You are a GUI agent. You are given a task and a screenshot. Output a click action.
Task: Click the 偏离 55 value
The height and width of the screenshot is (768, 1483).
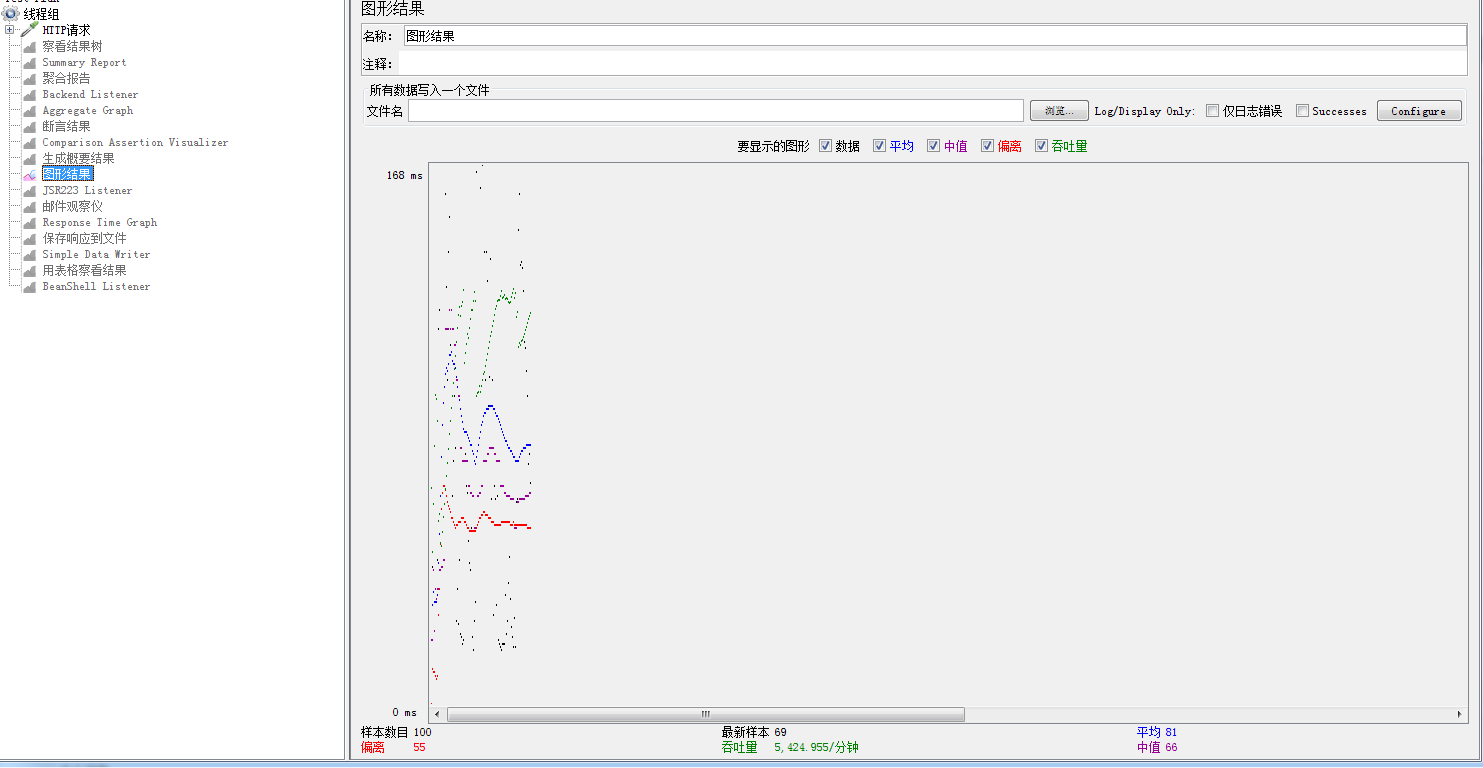pos(419,748)
